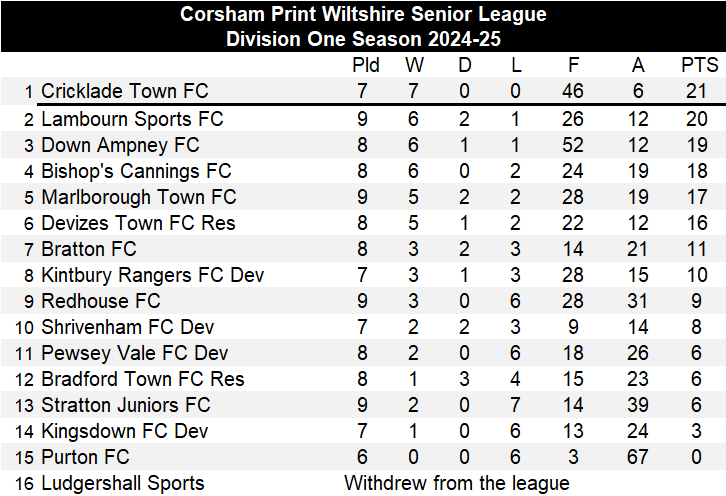Screen dimensions: 726x496
Task: Select the W column header
Action: coord(414,65)
